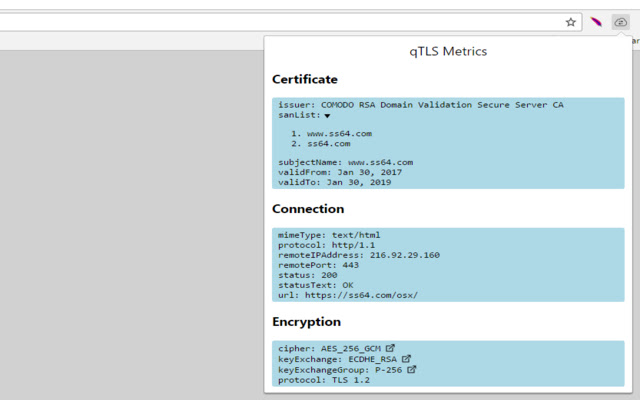The width and height of the screenshot is (640, 400).
Task: Toggle the qTLS Metrics cloud extension icon
Action: 620,22
